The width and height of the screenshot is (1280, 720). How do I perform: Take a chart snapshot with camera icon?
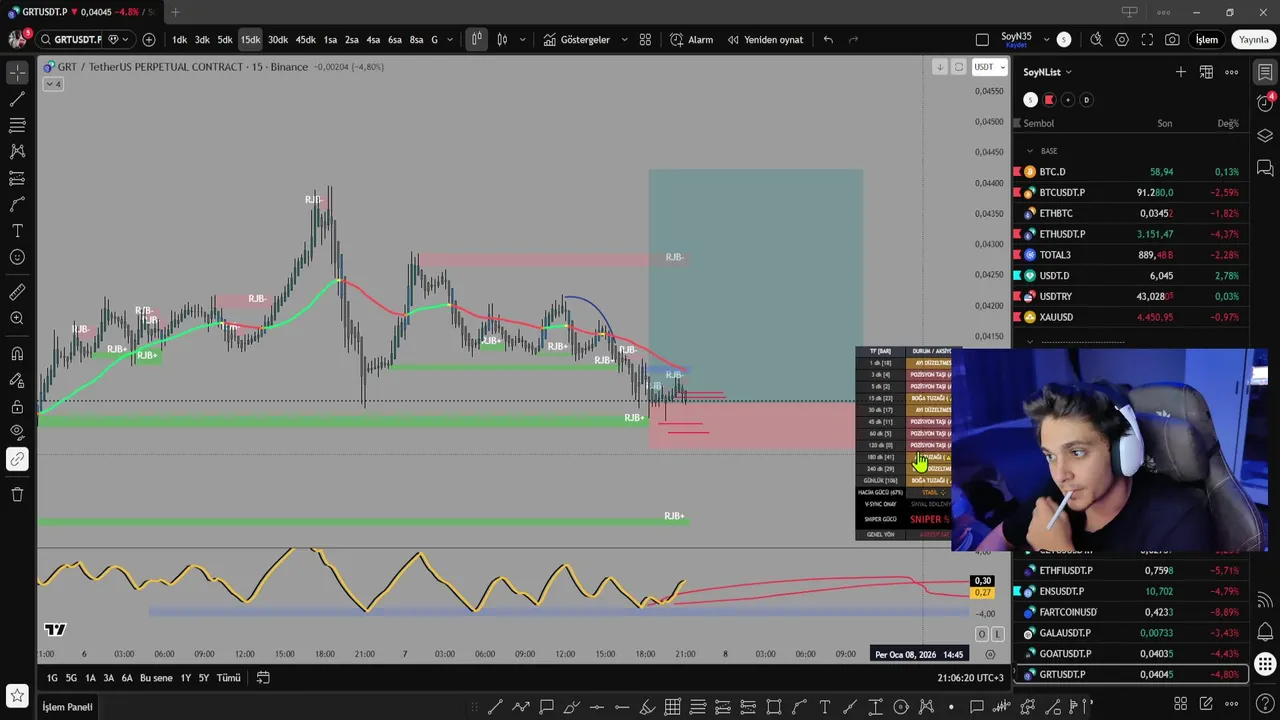(x=1172, y=40)
